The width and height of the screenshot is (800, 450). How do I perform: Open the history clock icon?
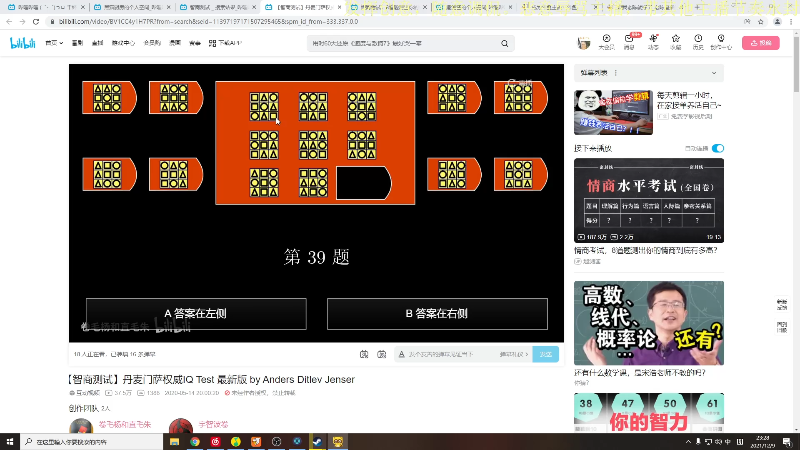pyautogui.click(x=698, y=42)
